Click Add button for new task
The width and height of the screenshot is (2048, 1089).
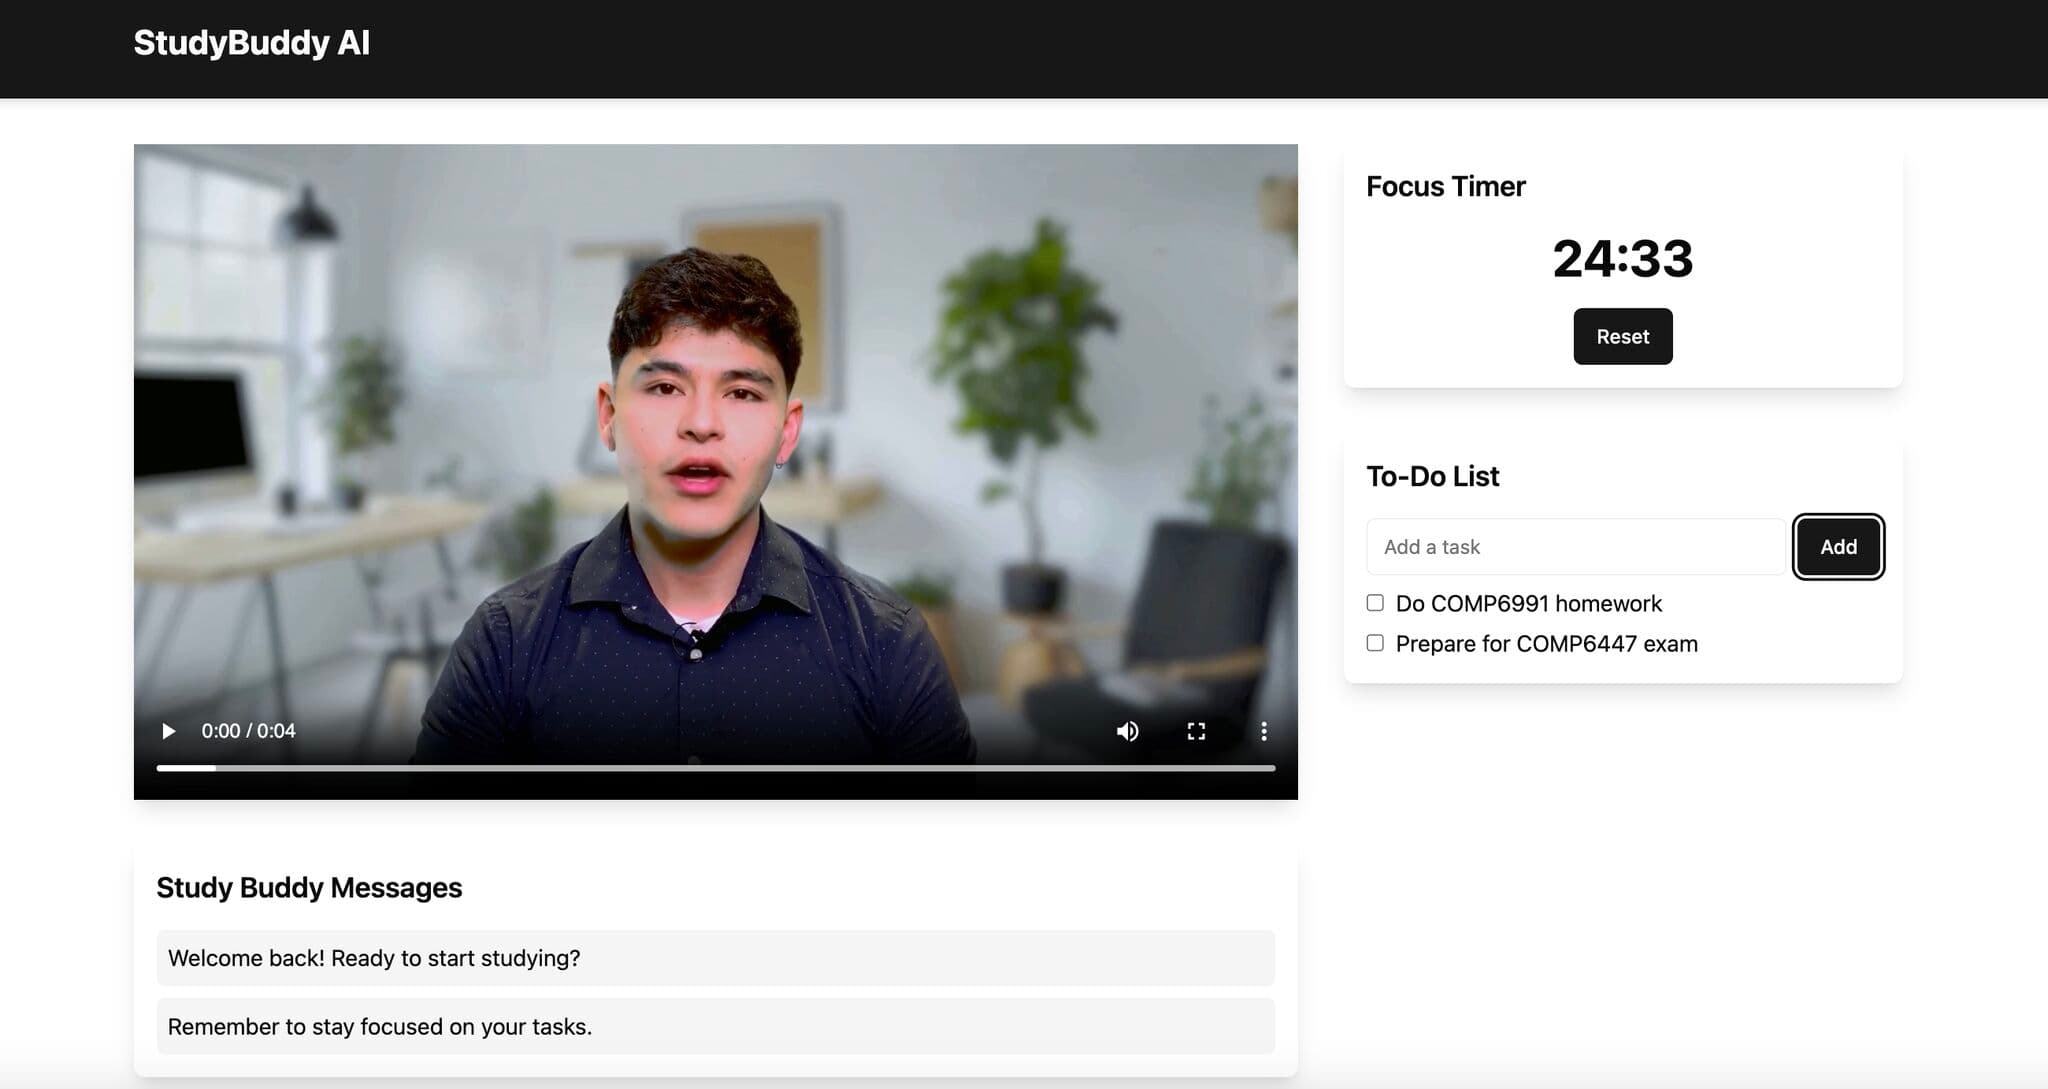pyautogui.click(x=1838, y=546)
